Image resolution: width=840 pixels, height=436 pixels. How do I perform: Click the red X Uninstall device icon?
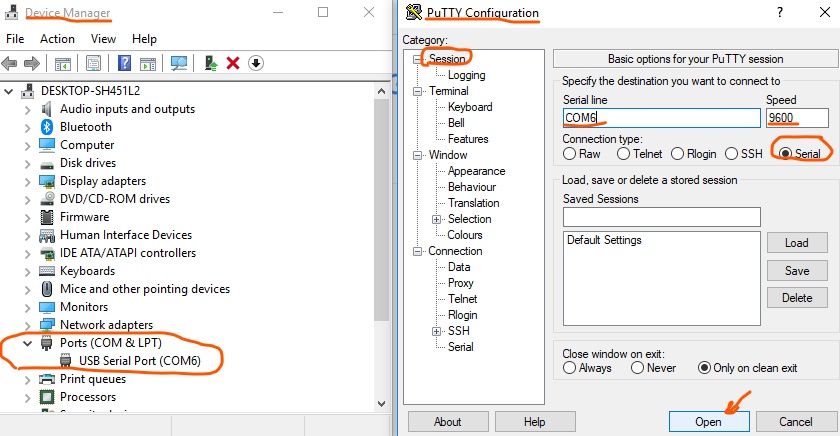pos(233,63)
